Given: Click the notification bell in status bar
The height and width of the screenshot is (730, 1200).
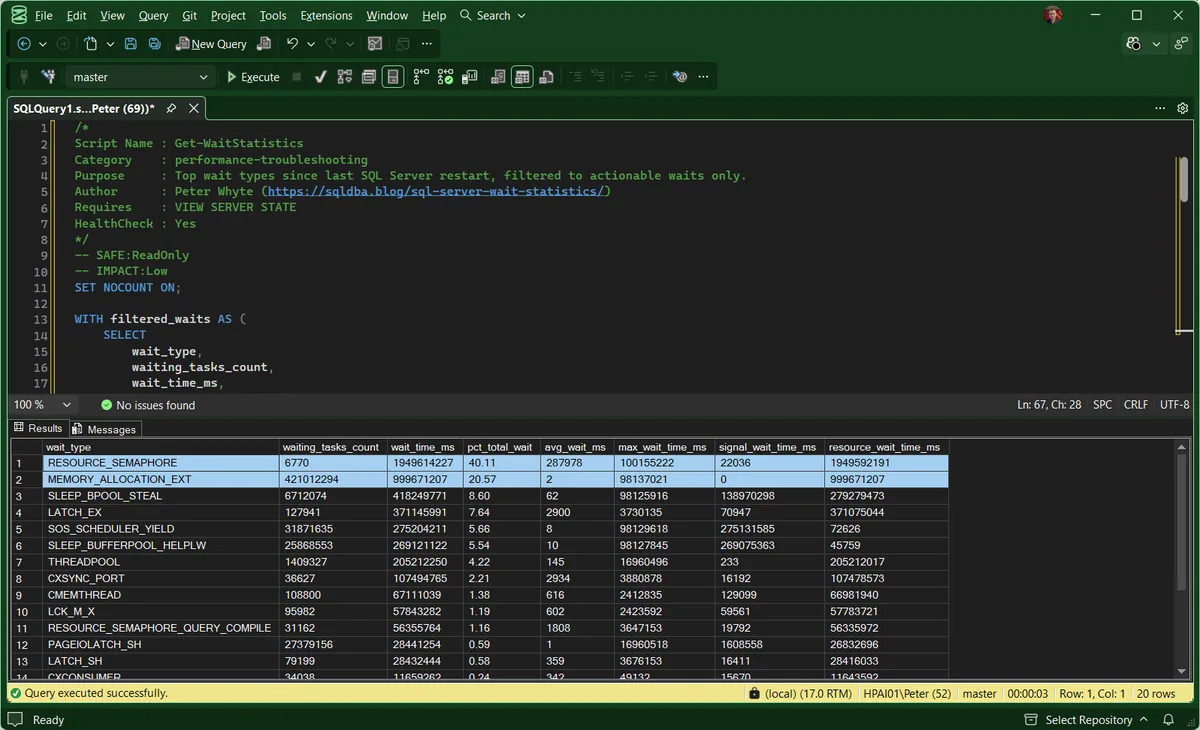Looking at the screenshot, I should click(1168, 720).
